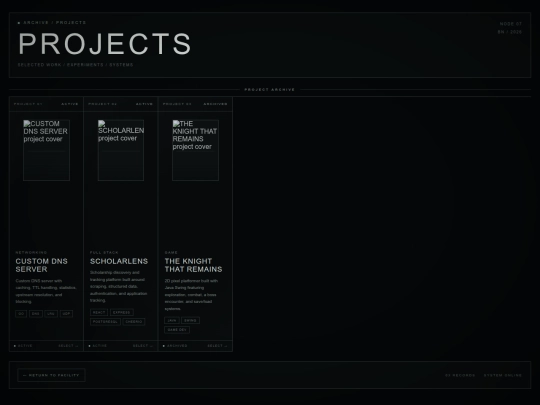This screenshot has height=405, width=540.
Task: Click The Knight That Remains title
Action: pos(193,265)
